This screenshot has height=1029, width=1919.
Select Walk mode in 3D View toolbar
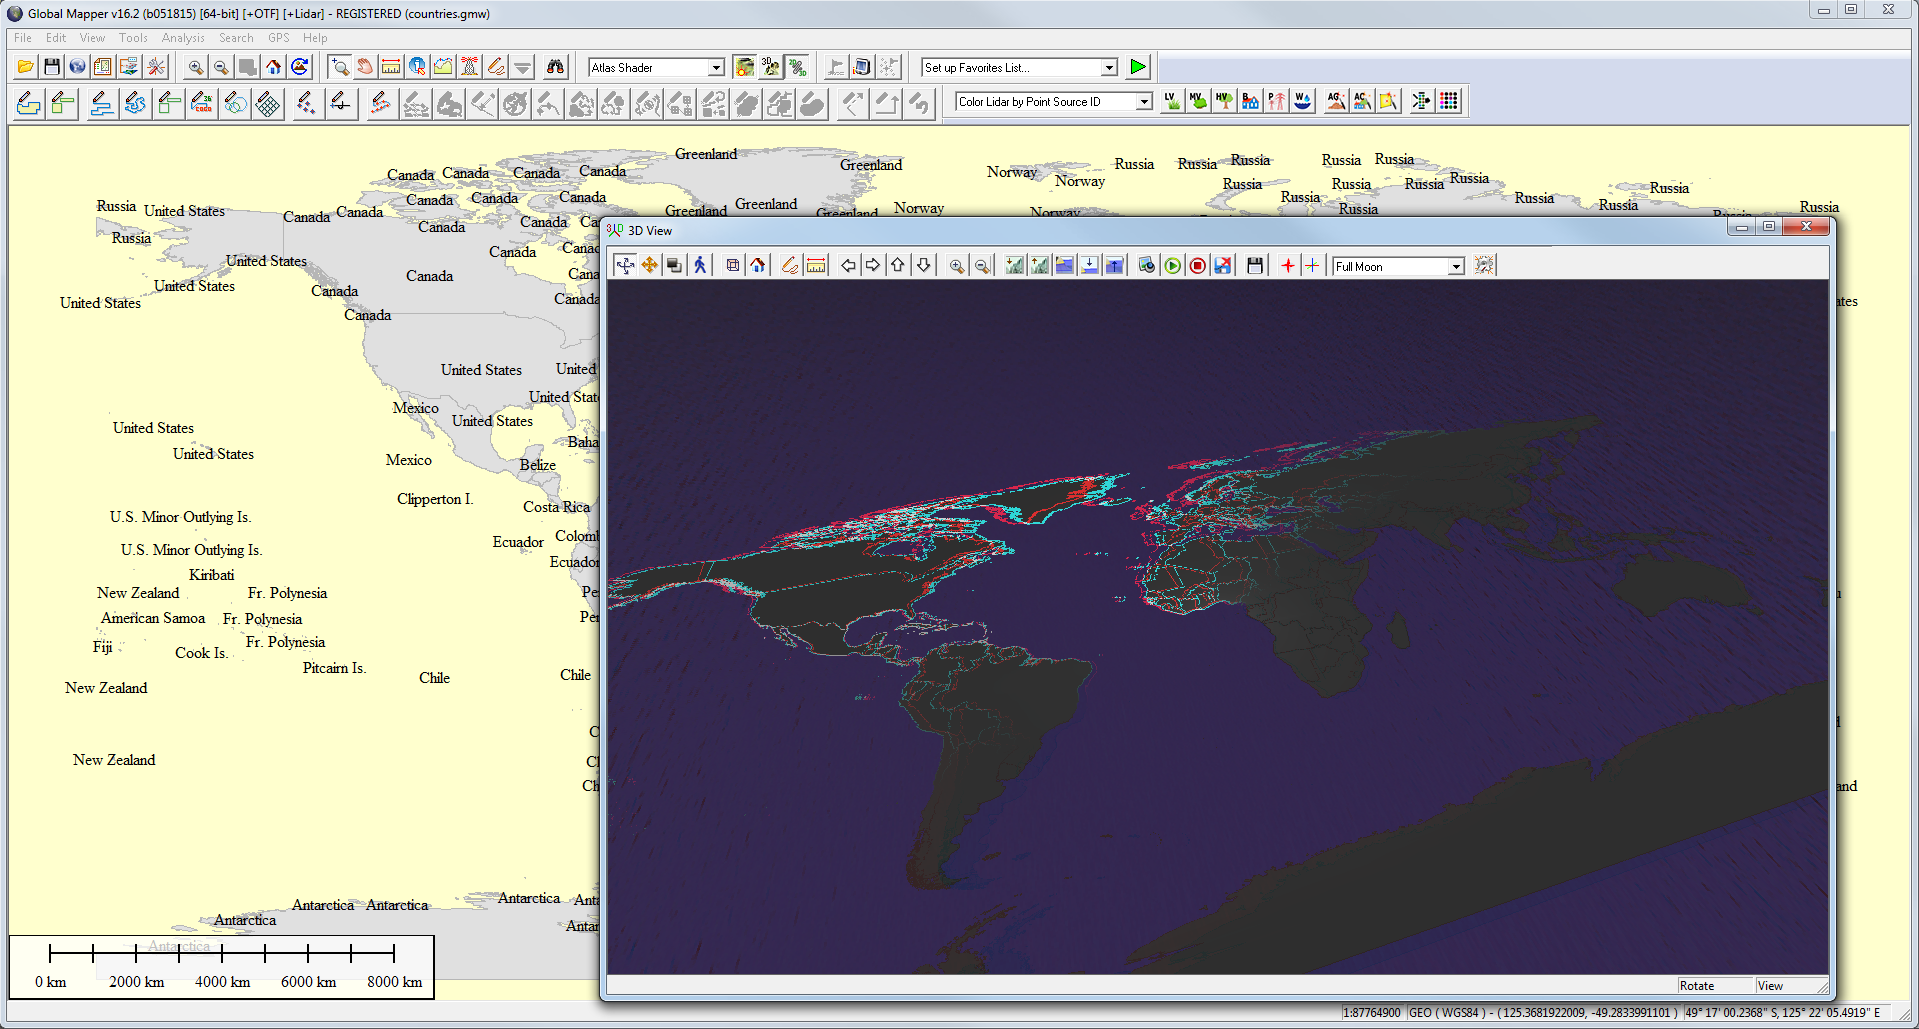(700, 265)
